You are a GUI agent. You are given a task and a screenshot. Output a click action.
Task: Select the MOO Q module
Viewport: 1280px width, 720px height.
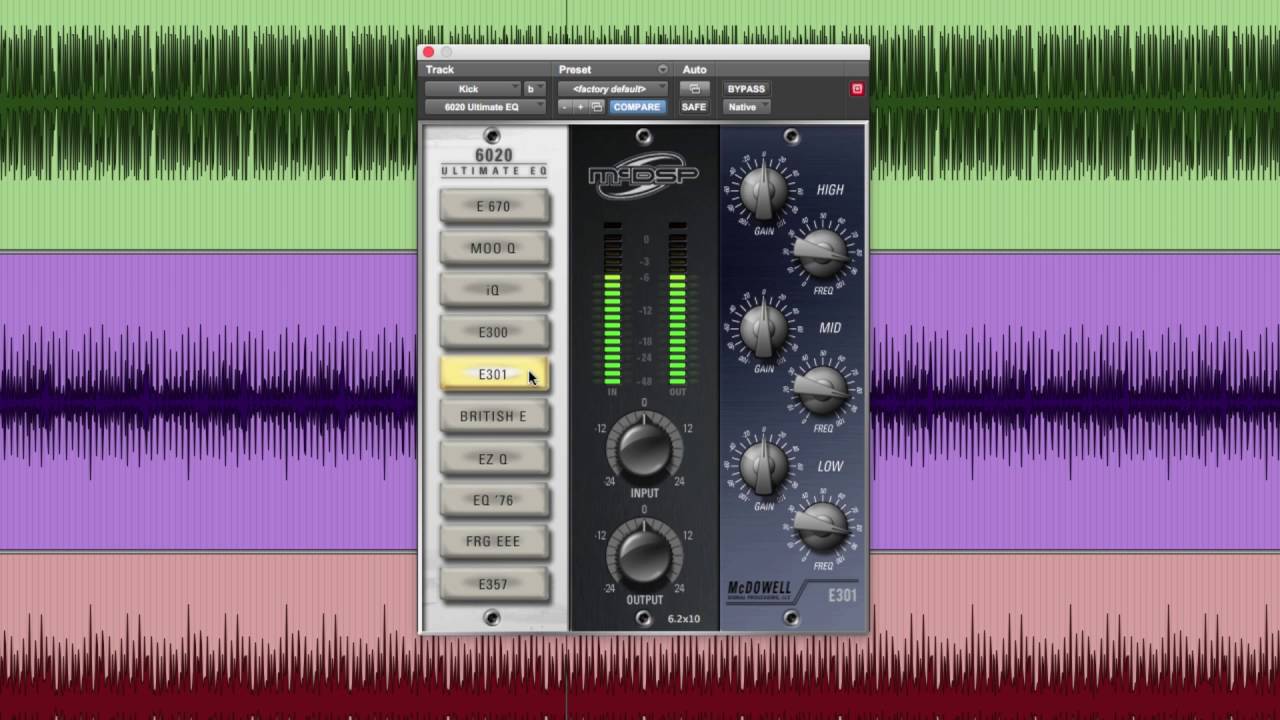(x=493, y=248)
